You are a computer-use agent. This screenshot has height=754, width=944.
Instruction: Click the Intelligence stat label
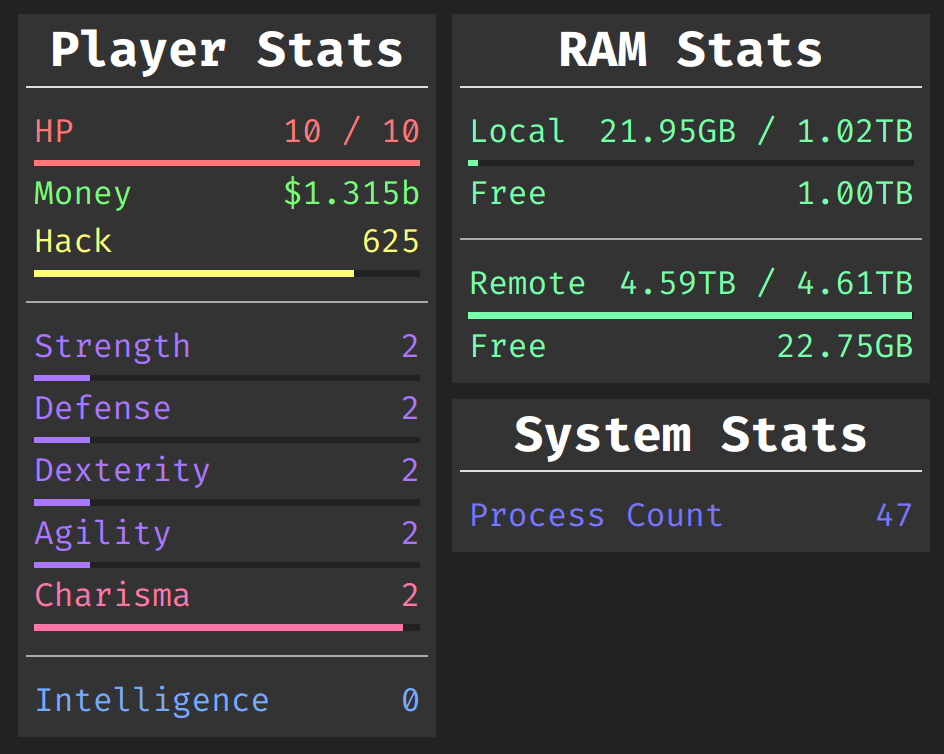coord(152,700)
